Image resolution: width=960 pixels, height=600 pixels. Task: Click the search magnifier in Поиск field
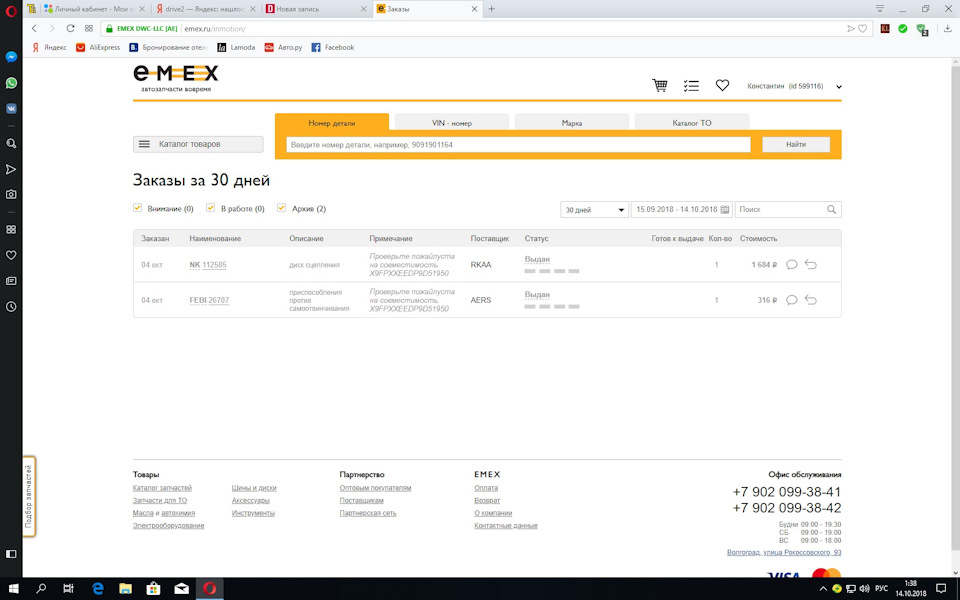tap(831, 209)
